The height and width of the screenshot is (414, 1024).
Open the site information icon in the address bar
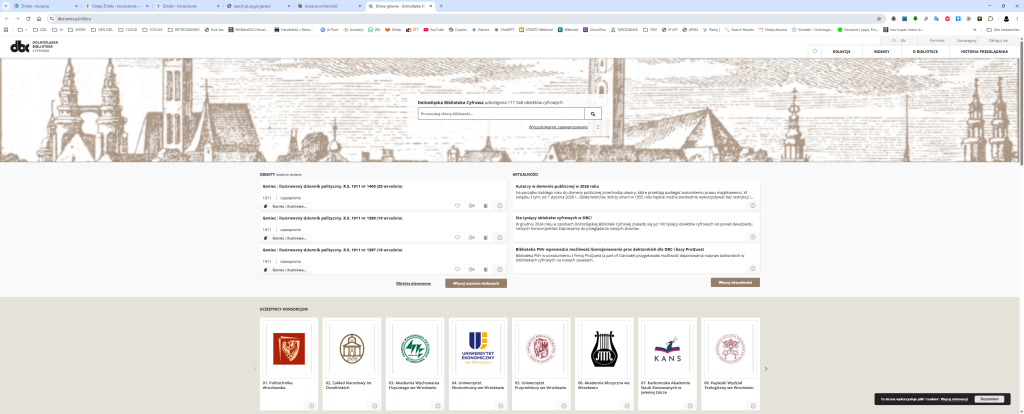[x=52, y=19]
